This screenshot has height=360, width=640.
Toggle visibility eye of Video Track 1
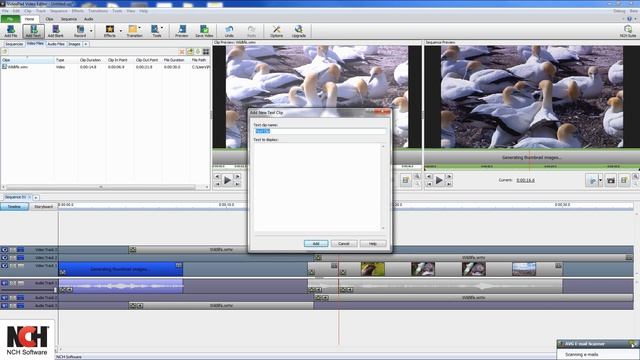[x=4, y=266]
